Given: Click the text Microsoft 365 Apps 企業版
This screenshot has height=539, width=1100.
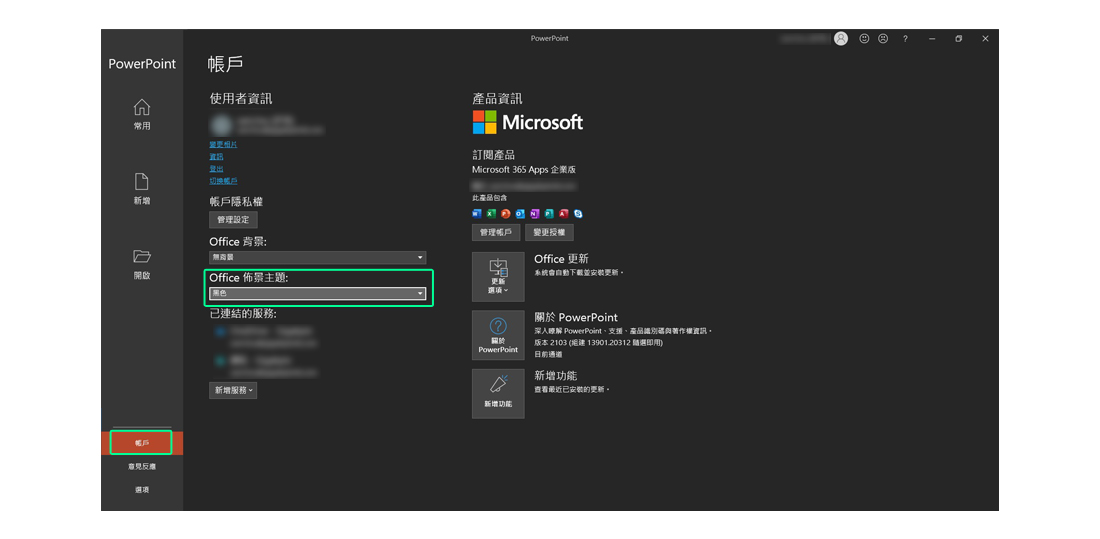Looking at the screenshot, I should (x=524, y=170).
